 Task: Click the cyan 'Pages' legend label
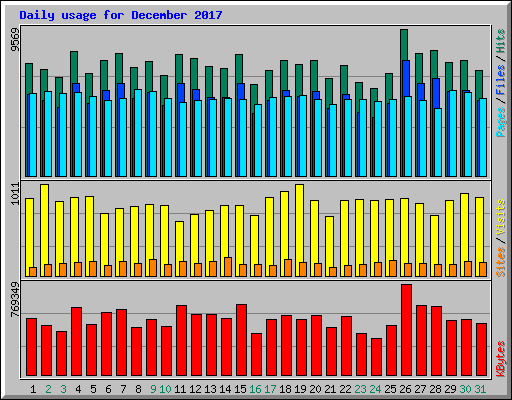click(501, 122)
